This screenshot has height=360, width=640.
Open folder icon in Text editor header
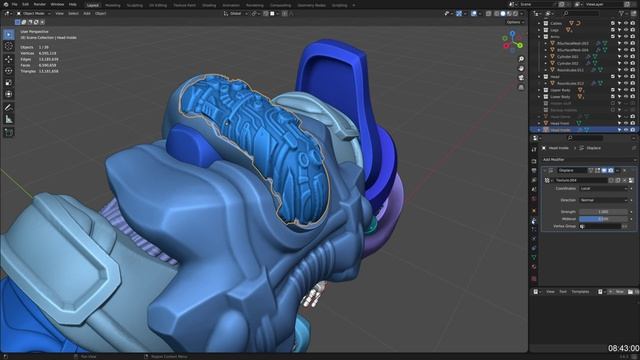[x=630, y=291]
